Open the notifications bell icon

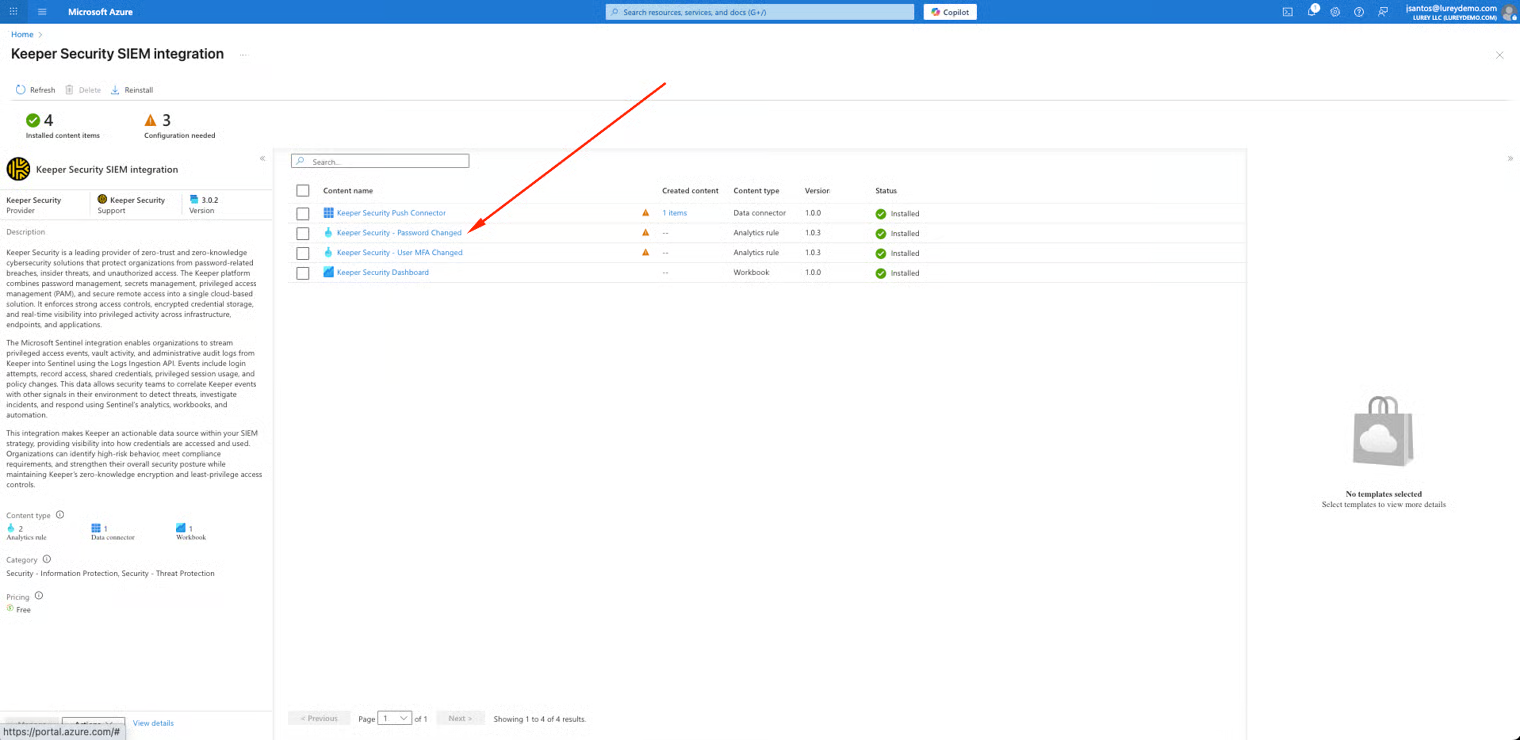pos(1312,12)
